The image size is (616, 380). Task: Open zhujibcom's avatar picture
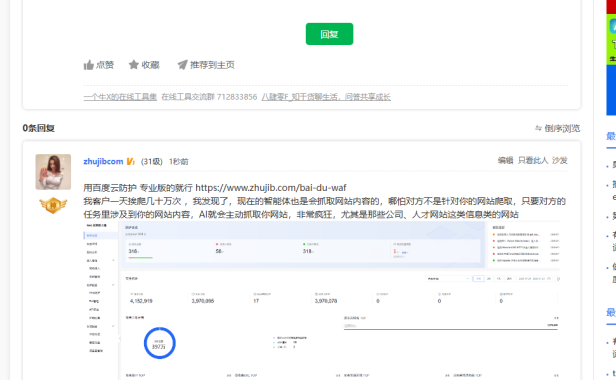[x=53, y=172]
